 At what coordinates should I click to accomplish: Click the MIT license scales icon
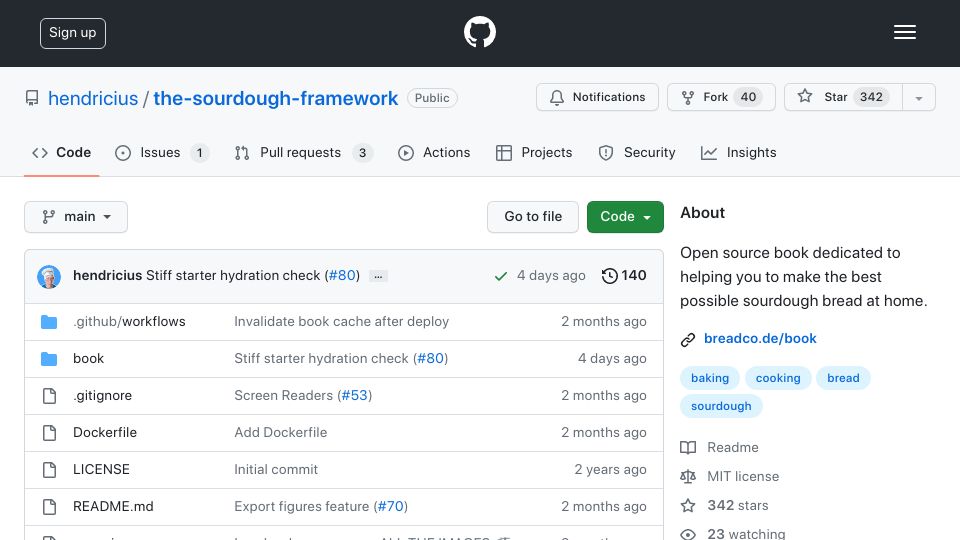point(688,476)
